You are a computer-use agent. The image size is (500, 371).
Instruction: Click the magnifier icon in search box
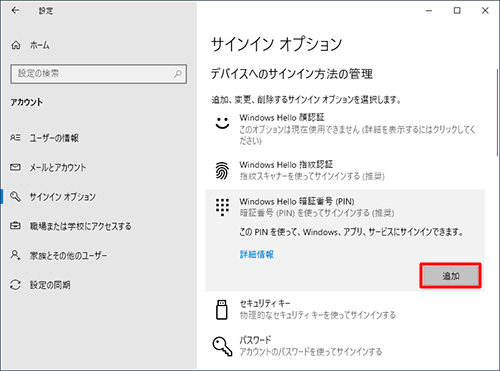[178, 74]
